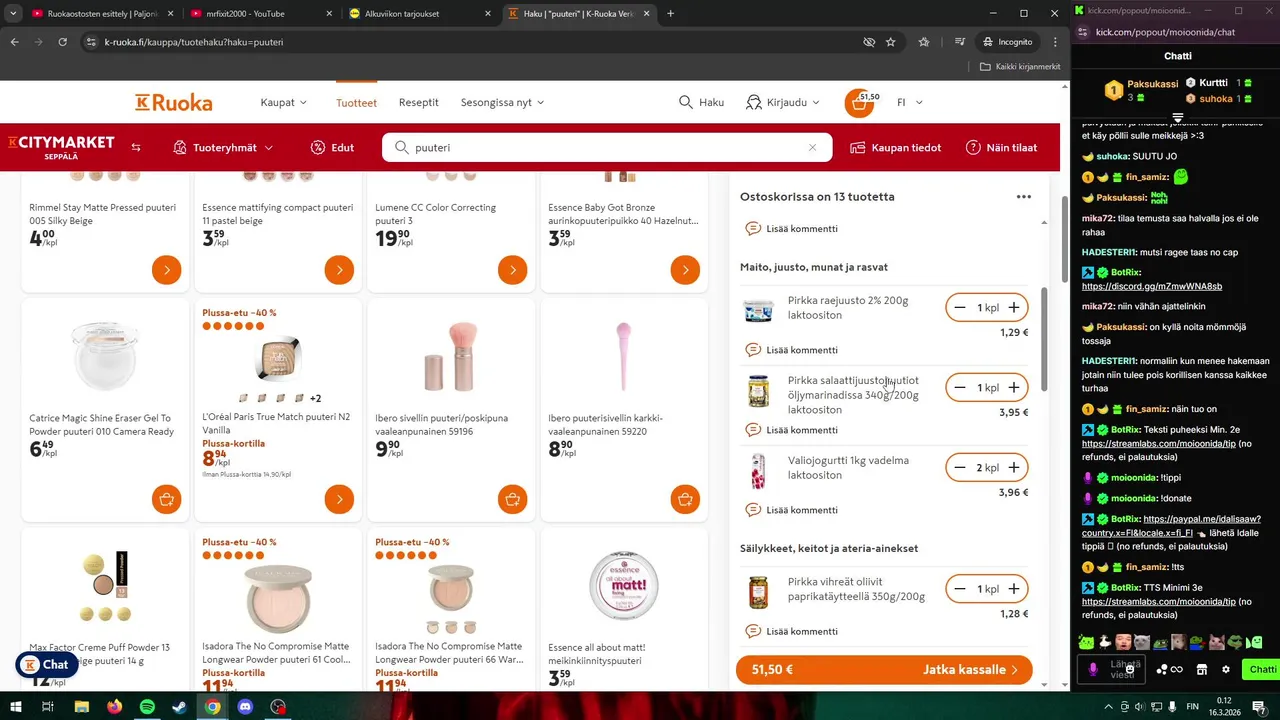Click the Isadora 66 Warm shade swatches

tap(450, 627)
